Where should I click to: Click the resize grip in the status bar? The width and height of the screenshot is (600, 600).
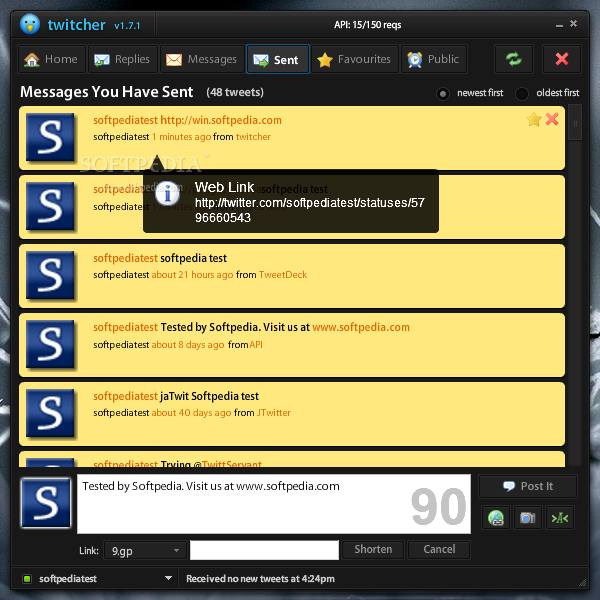(582, 583)
